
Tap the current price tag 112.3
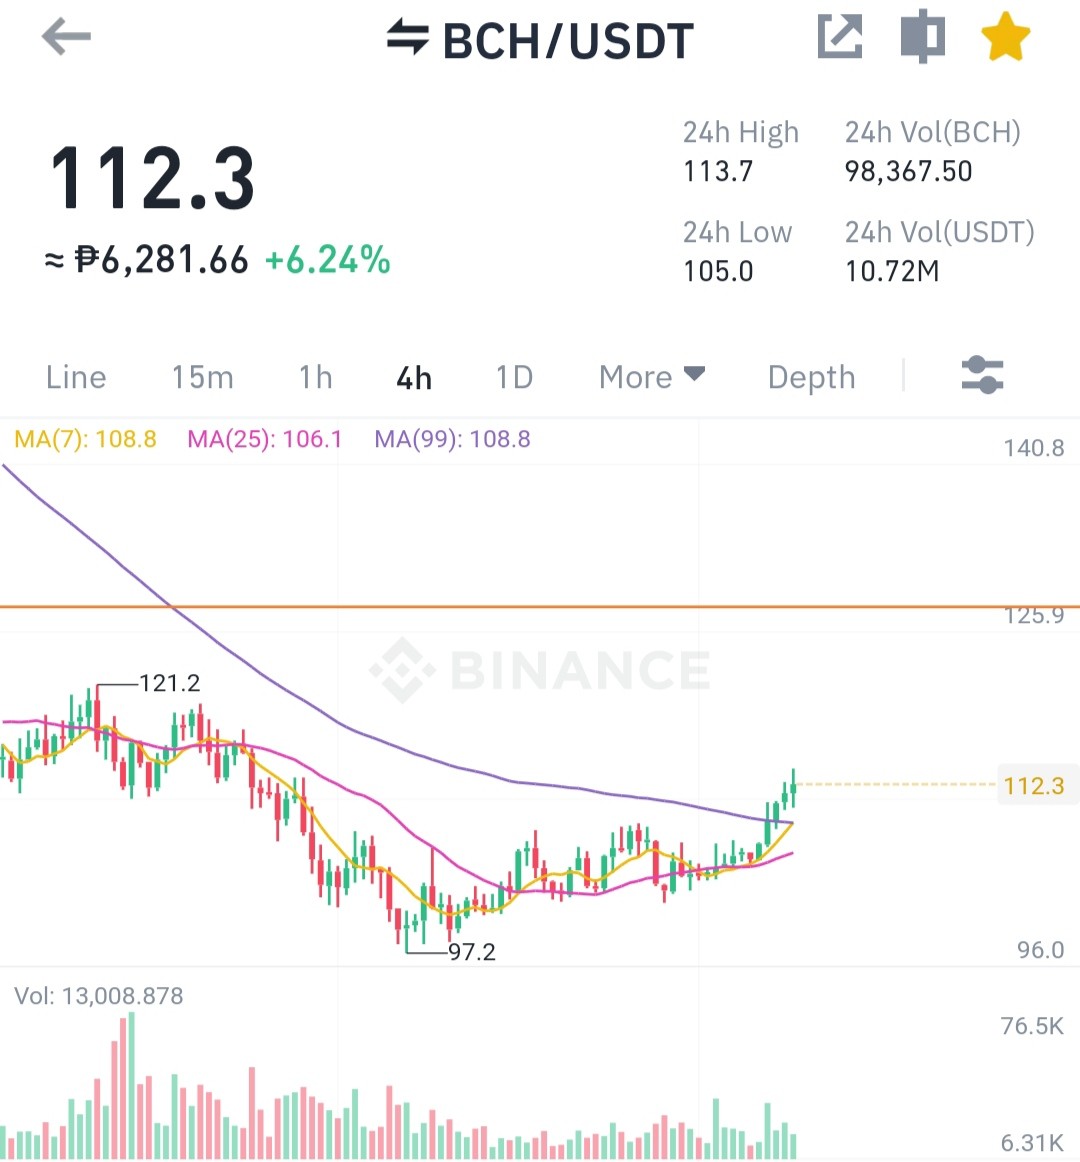point(1034,785)
